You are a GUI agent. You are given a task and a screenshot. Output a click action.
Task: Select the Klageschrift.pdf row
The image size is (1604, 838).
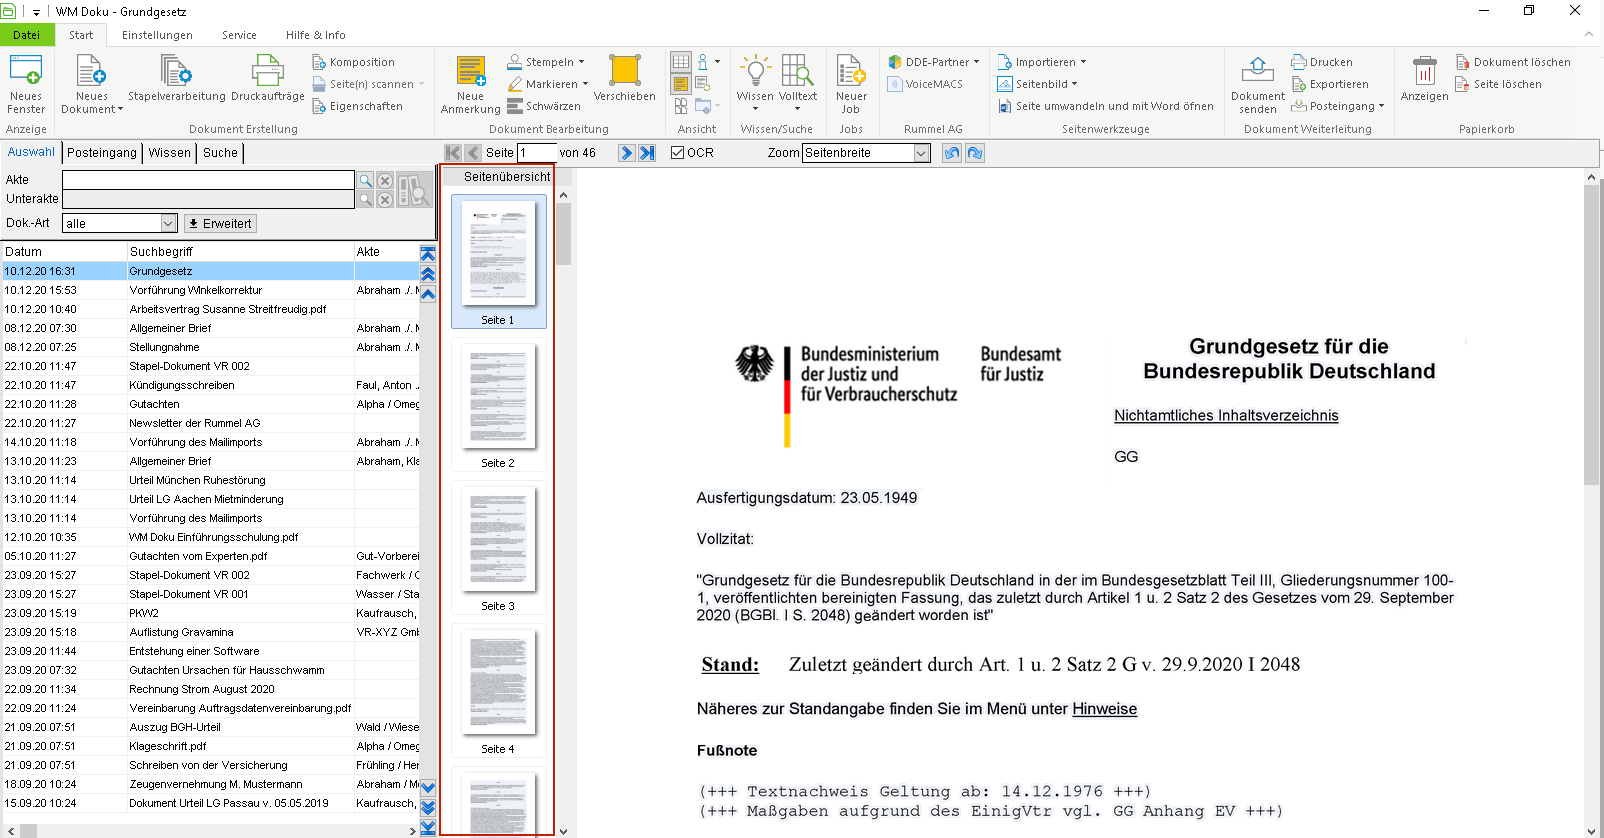coord(211,746)
